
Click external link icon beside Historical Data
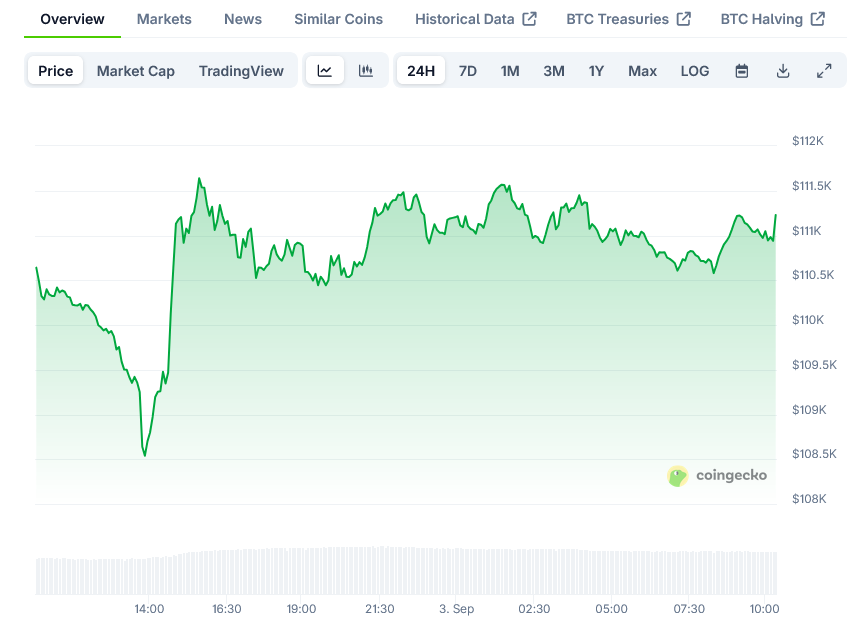pyautogui.click(x=529, y=19)
